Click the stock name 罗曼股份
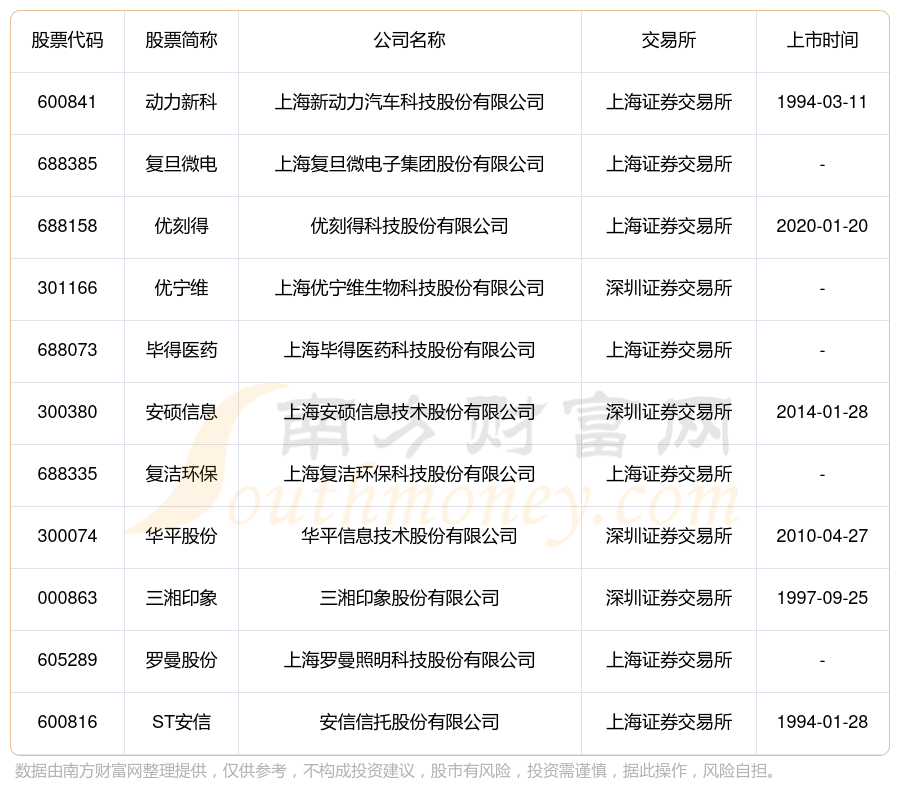The width and height of the screenshot is (900, 800). pyautogui.click(x=181, y=660)
